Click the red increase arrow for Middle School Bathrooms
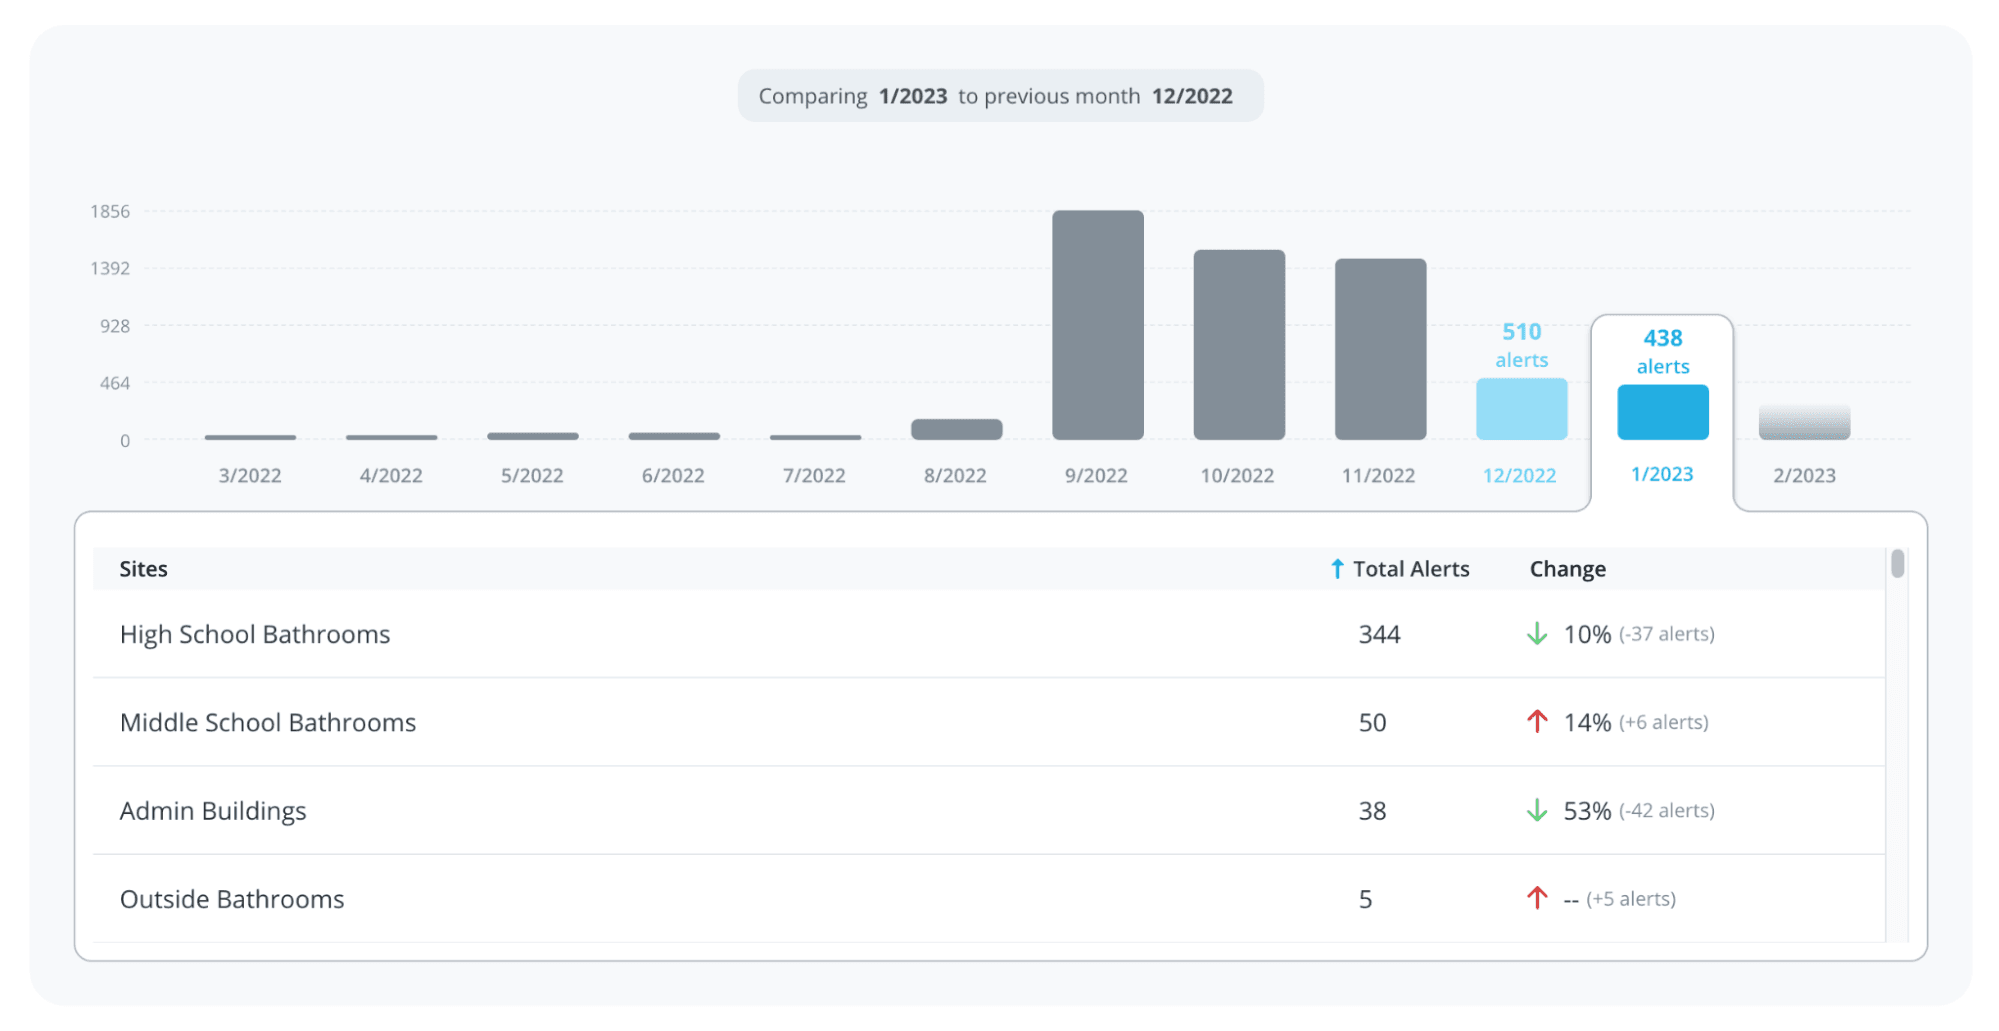1999x1031 pixels. pos(1537,722)
